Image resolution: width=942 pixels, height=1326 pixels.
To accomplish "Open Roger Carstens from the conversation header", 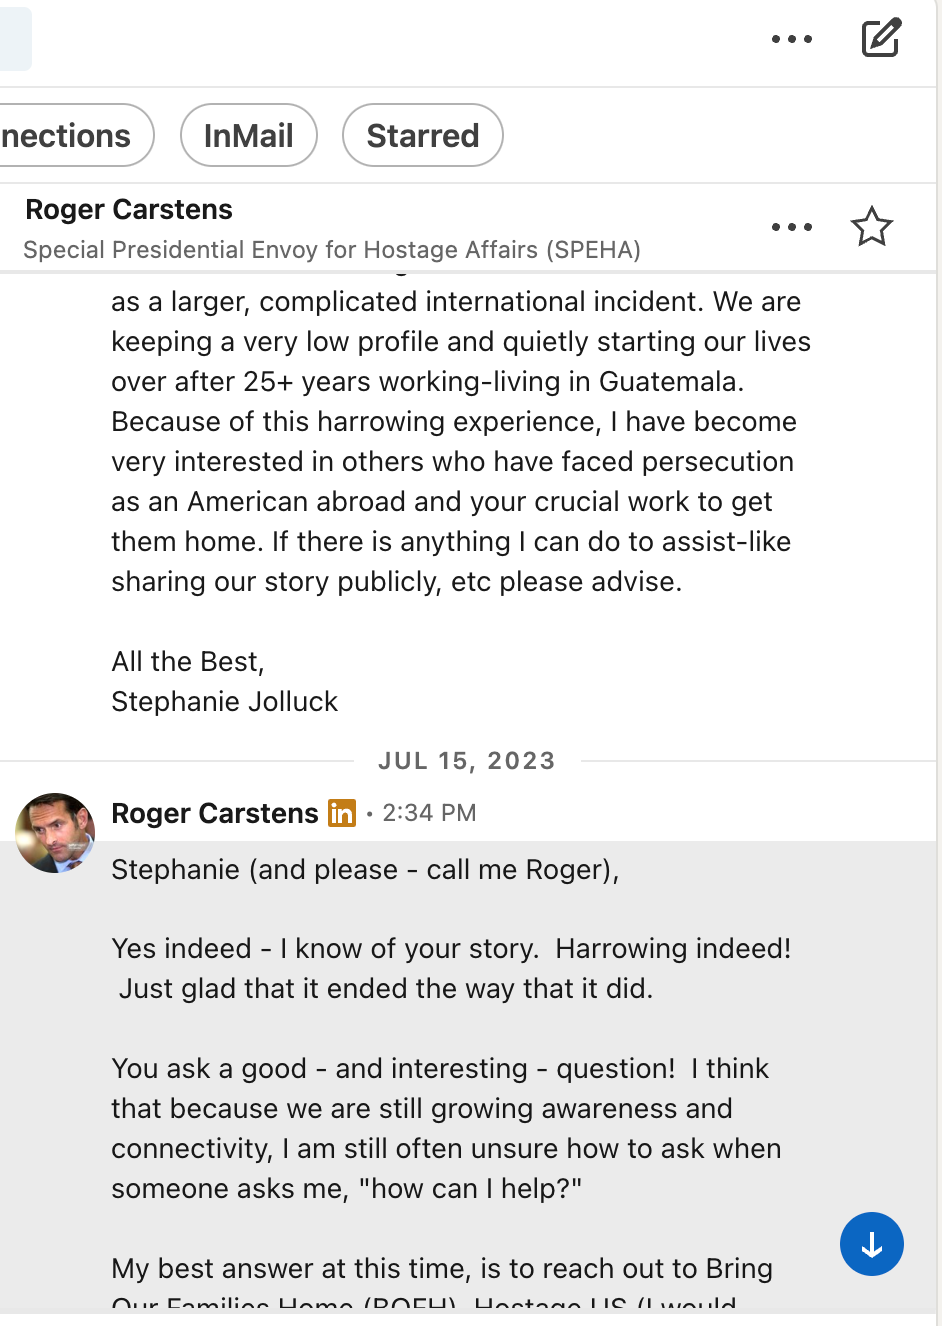I will [x=129, y=210].
